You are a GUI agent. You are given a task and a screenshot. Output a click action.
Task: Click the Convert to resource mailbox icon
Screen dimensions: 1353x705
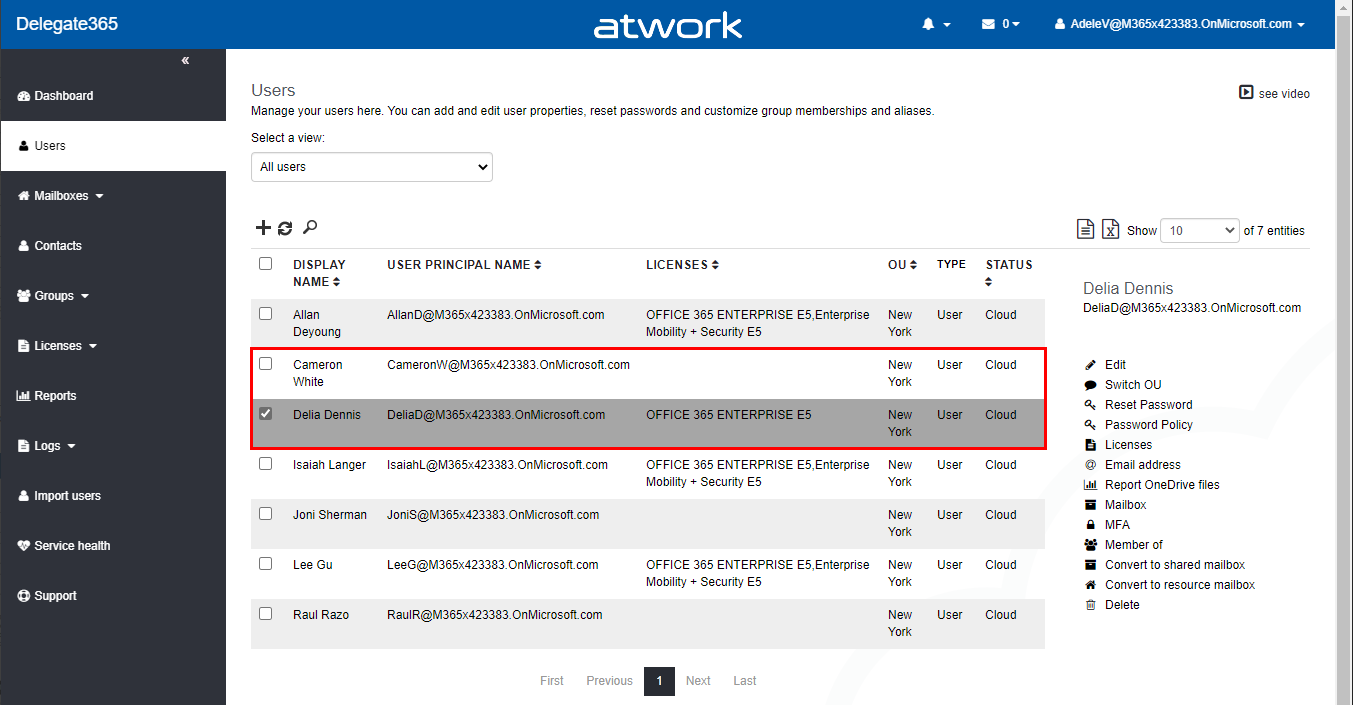[x=1090, y=585]
